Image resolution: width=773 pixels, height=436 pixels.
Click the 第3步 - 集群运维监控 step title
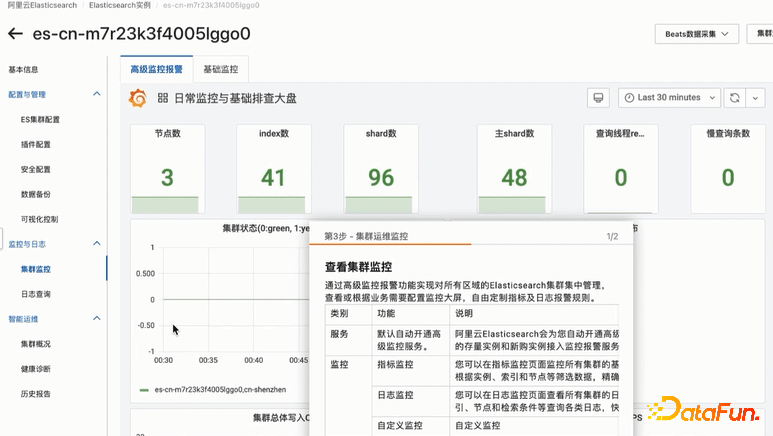pos(366,236)
